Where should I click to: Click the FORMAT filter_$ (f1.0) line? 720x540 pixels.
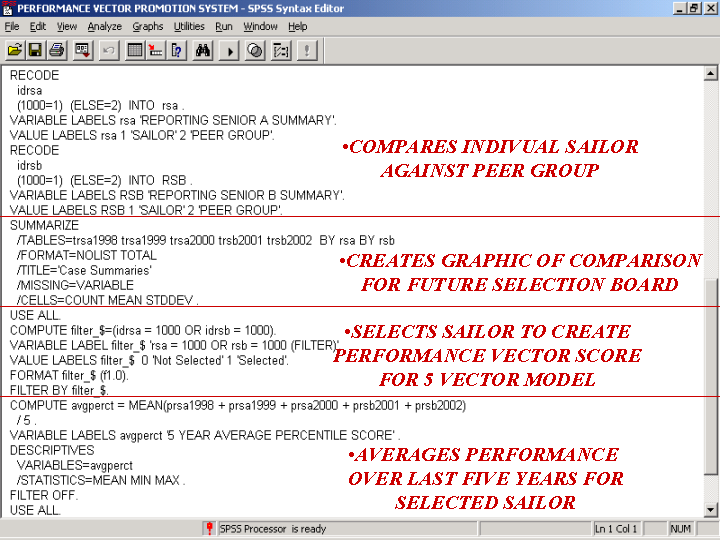click(69, 375)
